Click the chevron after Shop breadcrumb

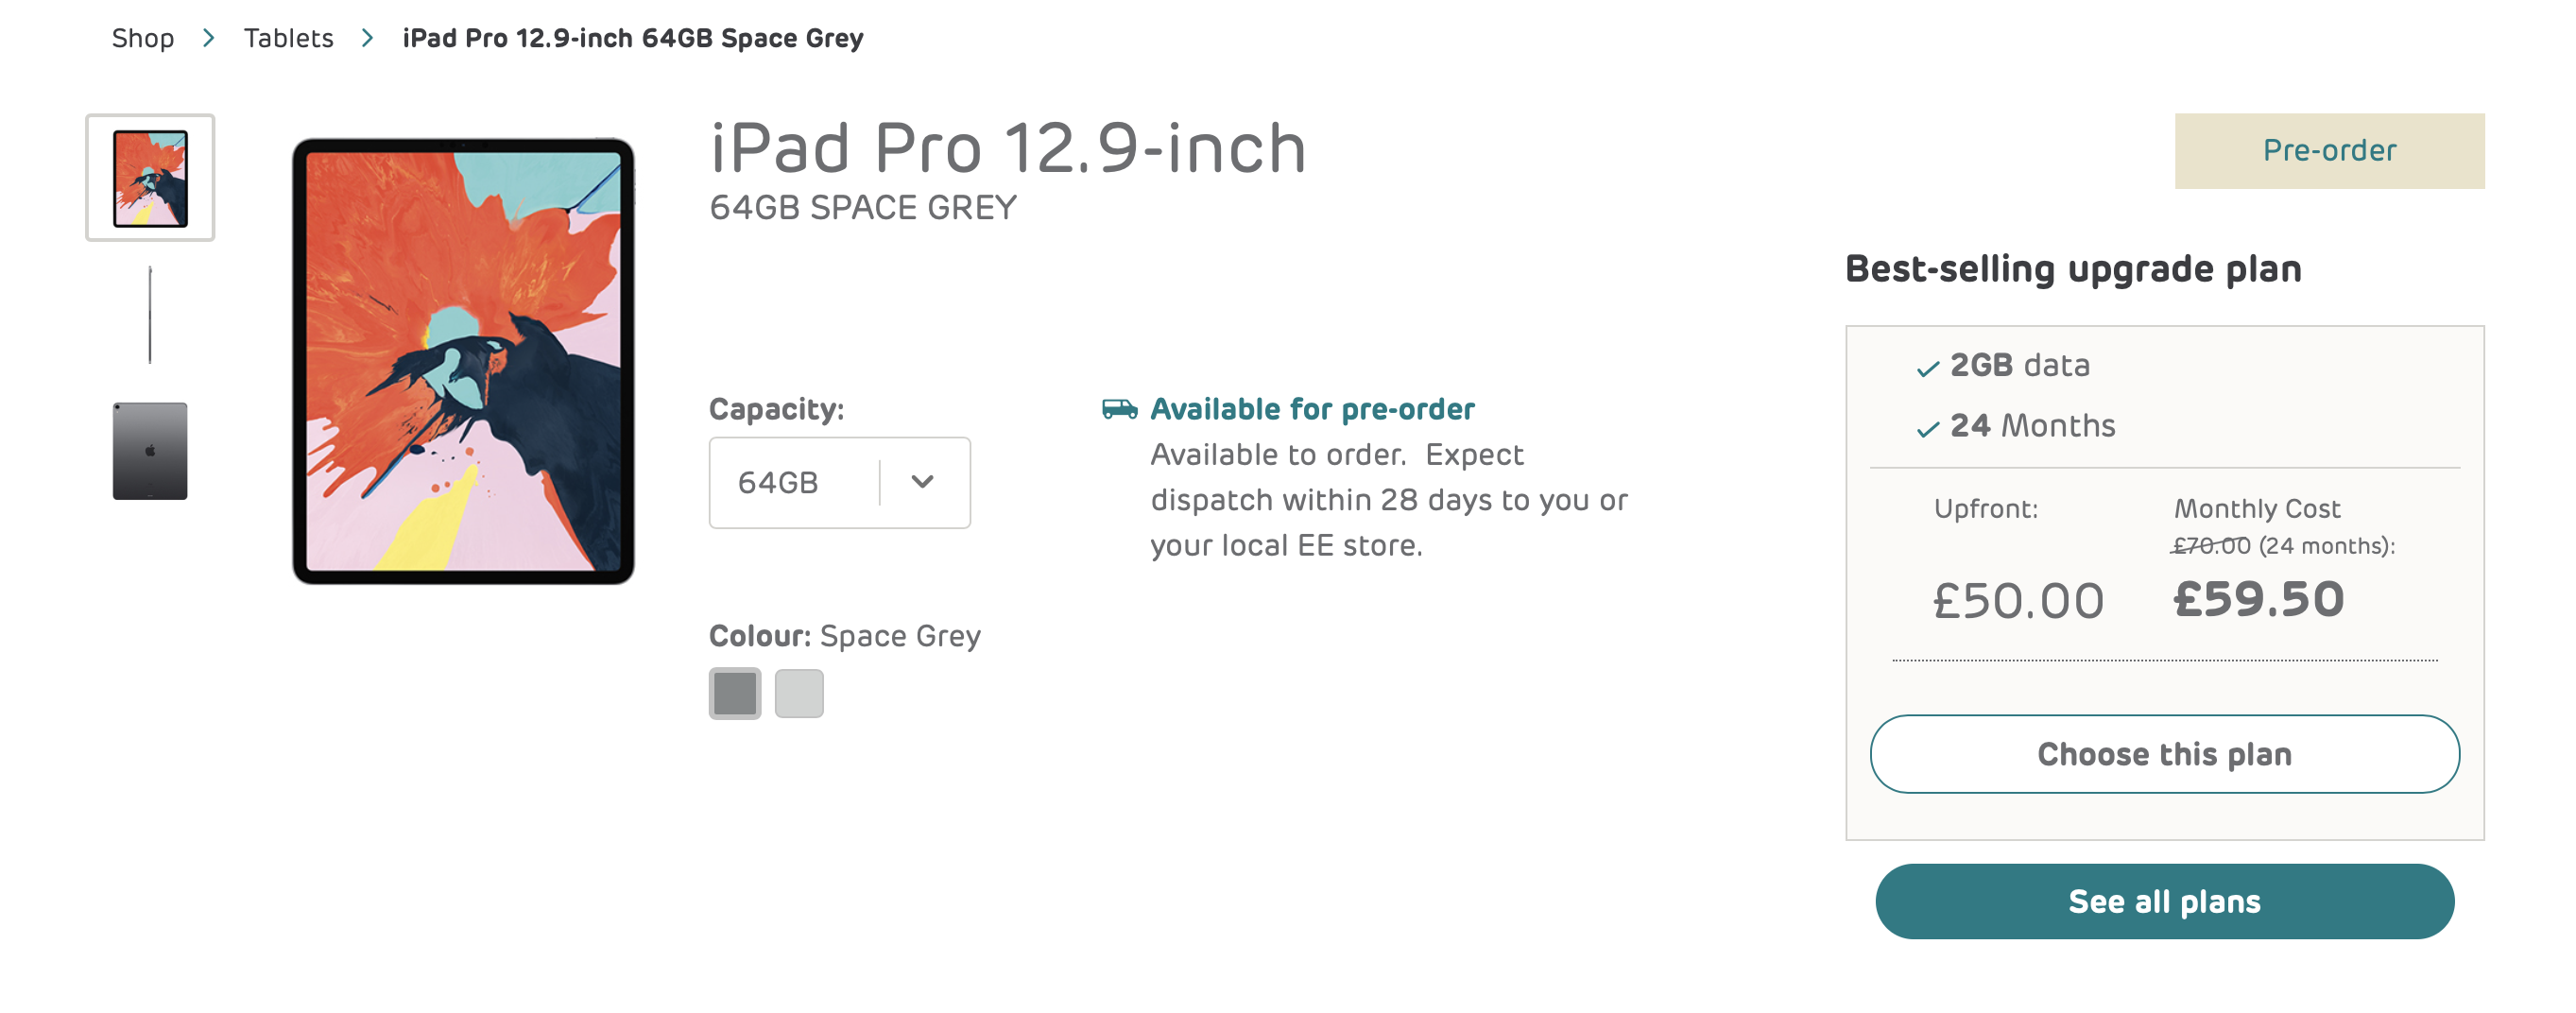[x=208, y=38]
